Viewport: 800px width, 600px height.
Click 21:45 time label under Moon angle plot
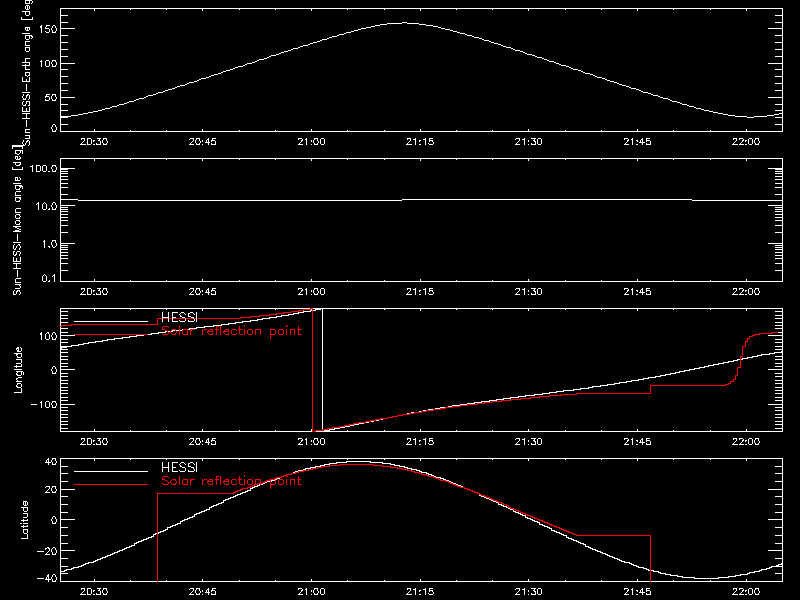637,292
